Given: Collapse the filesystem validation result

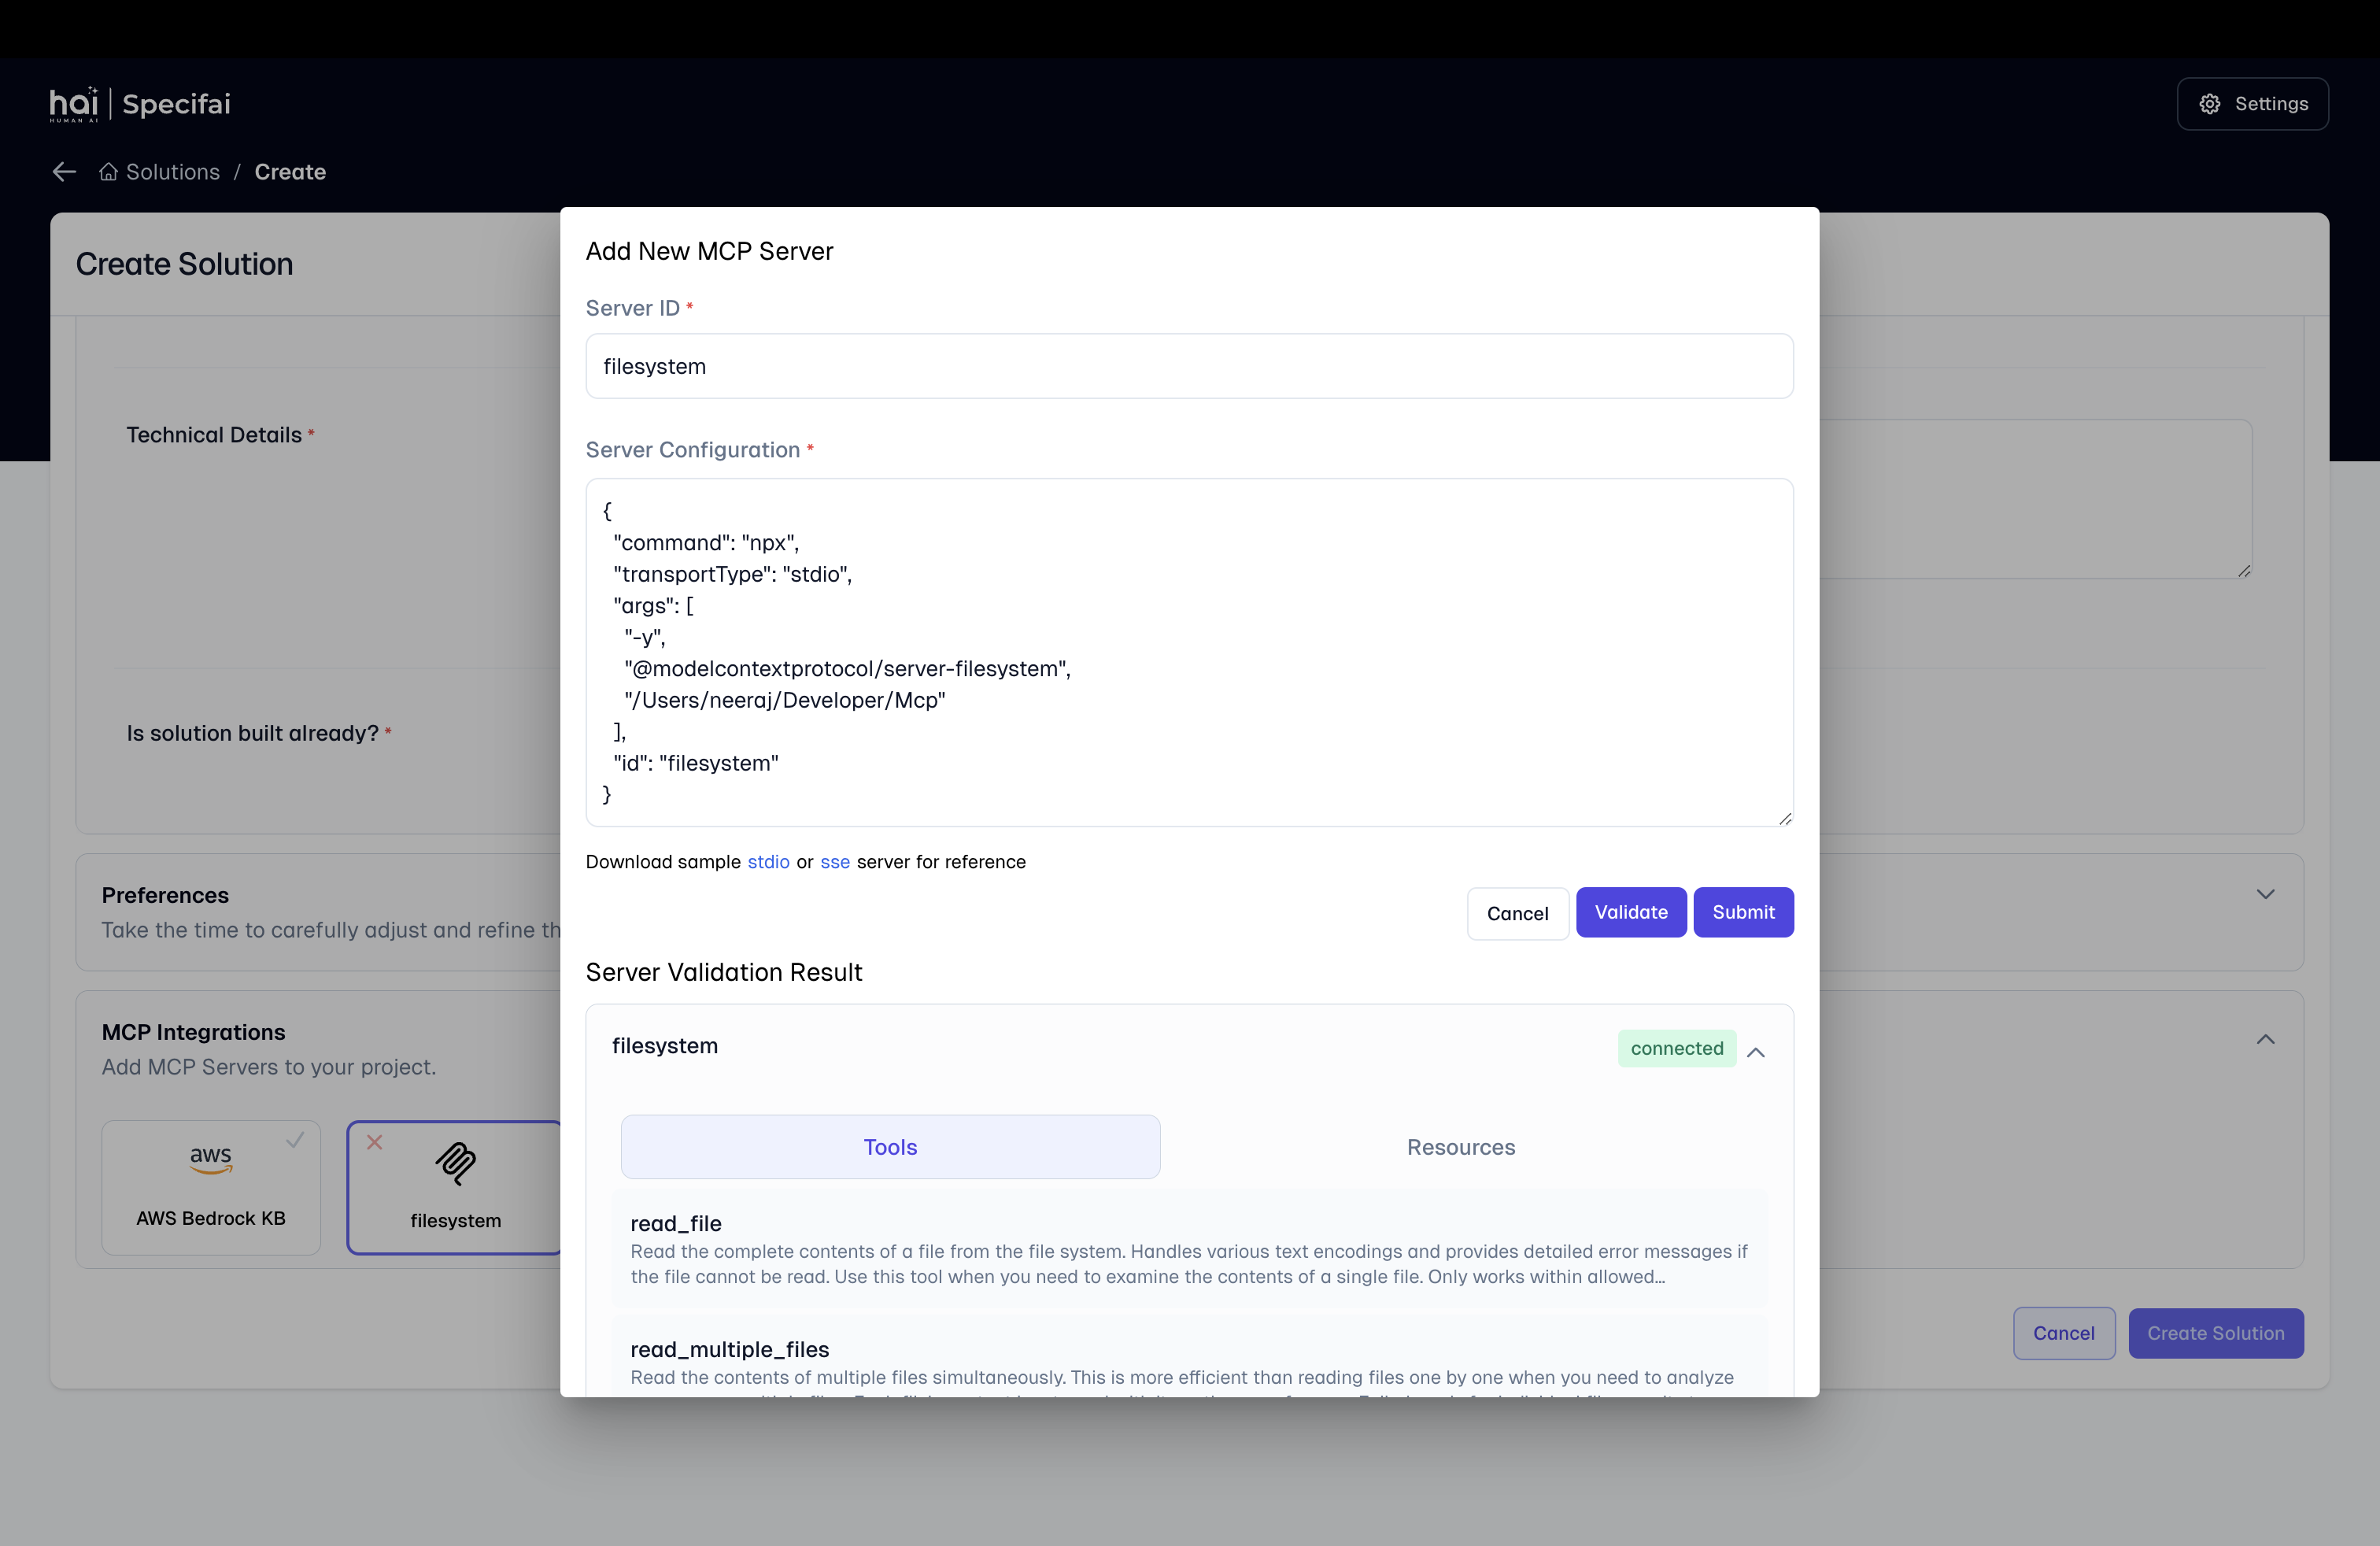Looking at the screenshot, I should (1756, 1051).
